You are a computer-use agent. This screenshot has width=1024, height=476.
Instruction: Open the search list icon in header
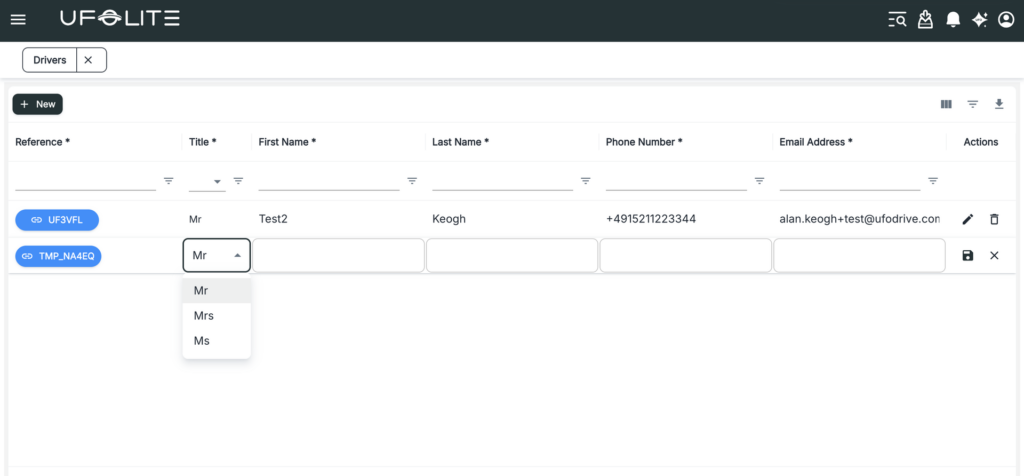[x=897, y=20]
